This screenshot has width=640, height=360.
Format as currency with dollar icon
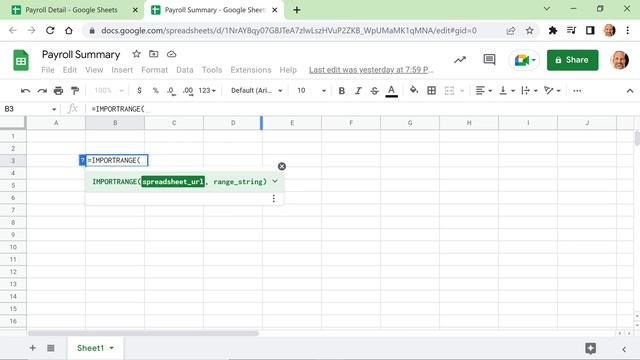click(x=139, y=91)
